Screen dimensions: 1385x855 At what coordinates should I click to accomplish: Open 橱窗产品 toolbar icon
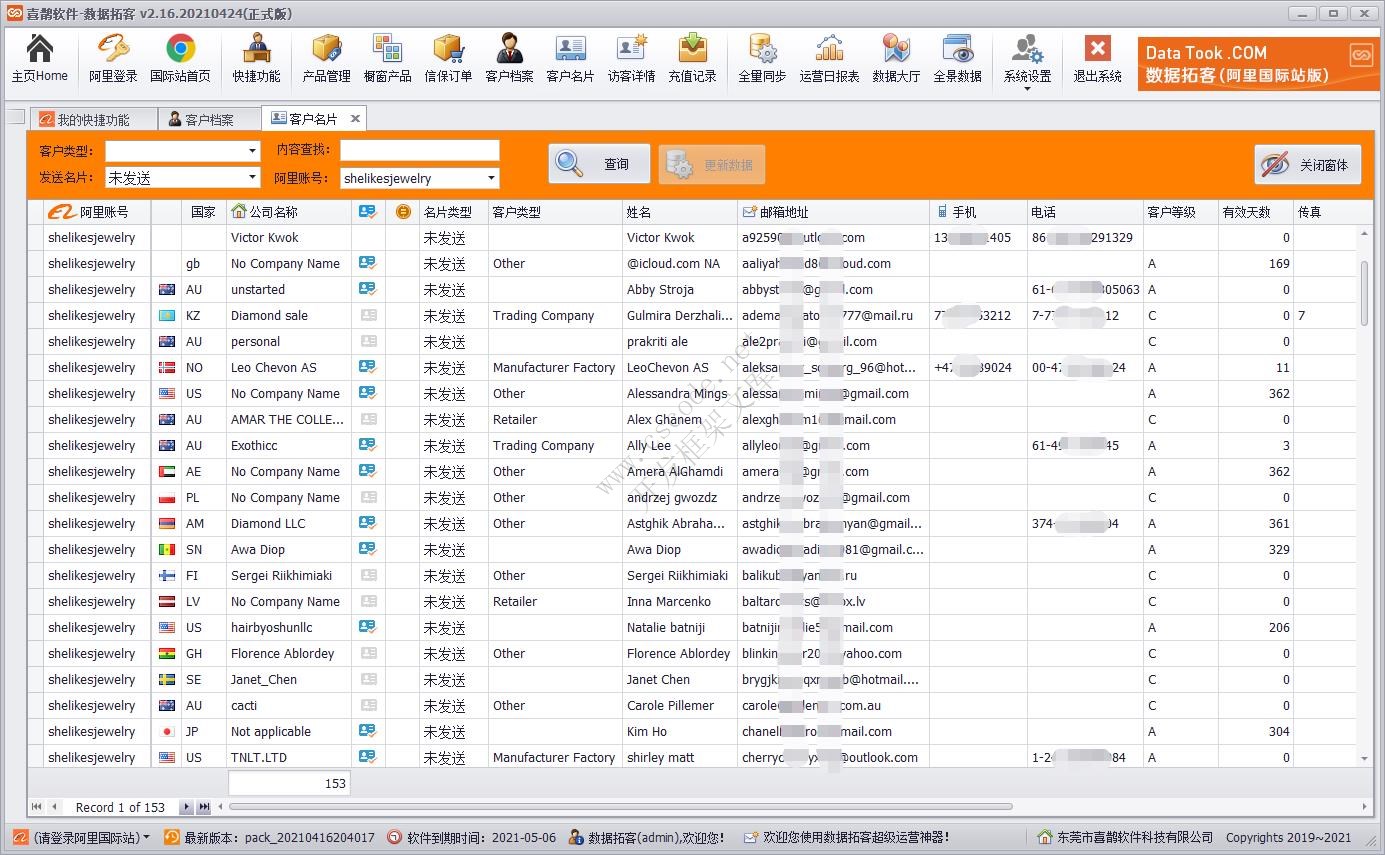point(387,59)
